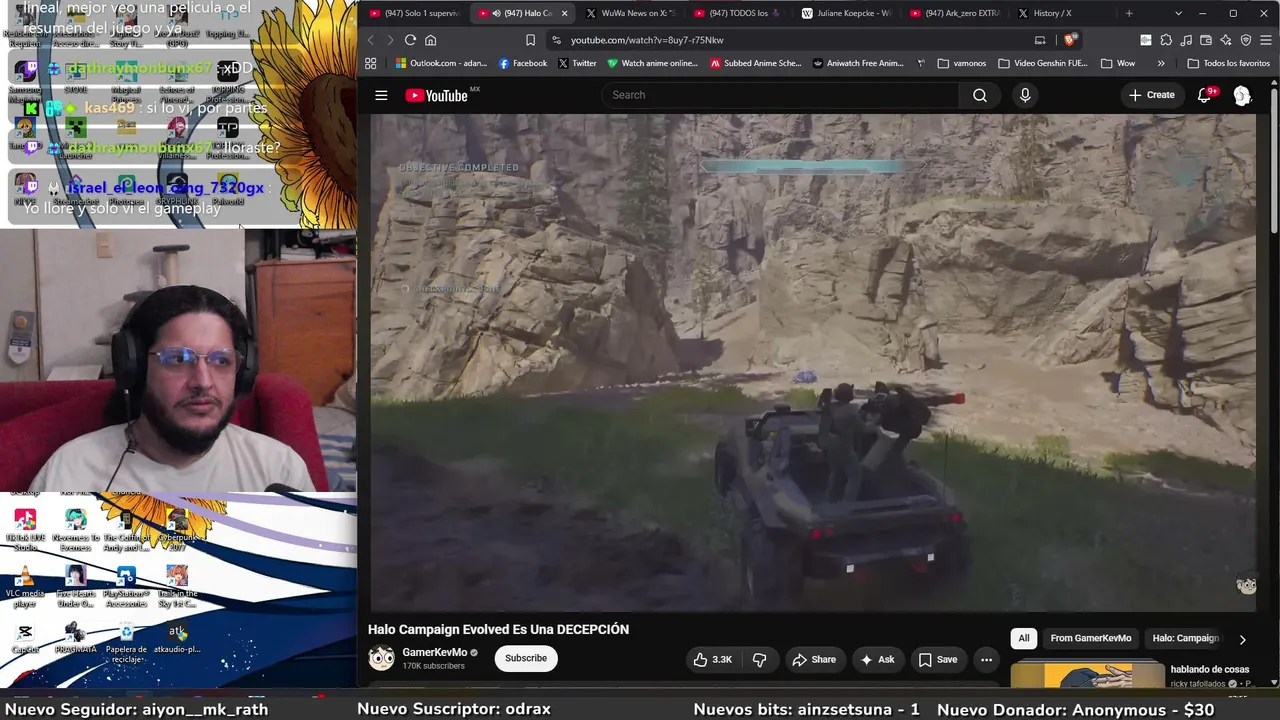Open the GamerKevMo channel avatar
The image size is (1280, 720).
coord(382,658)
